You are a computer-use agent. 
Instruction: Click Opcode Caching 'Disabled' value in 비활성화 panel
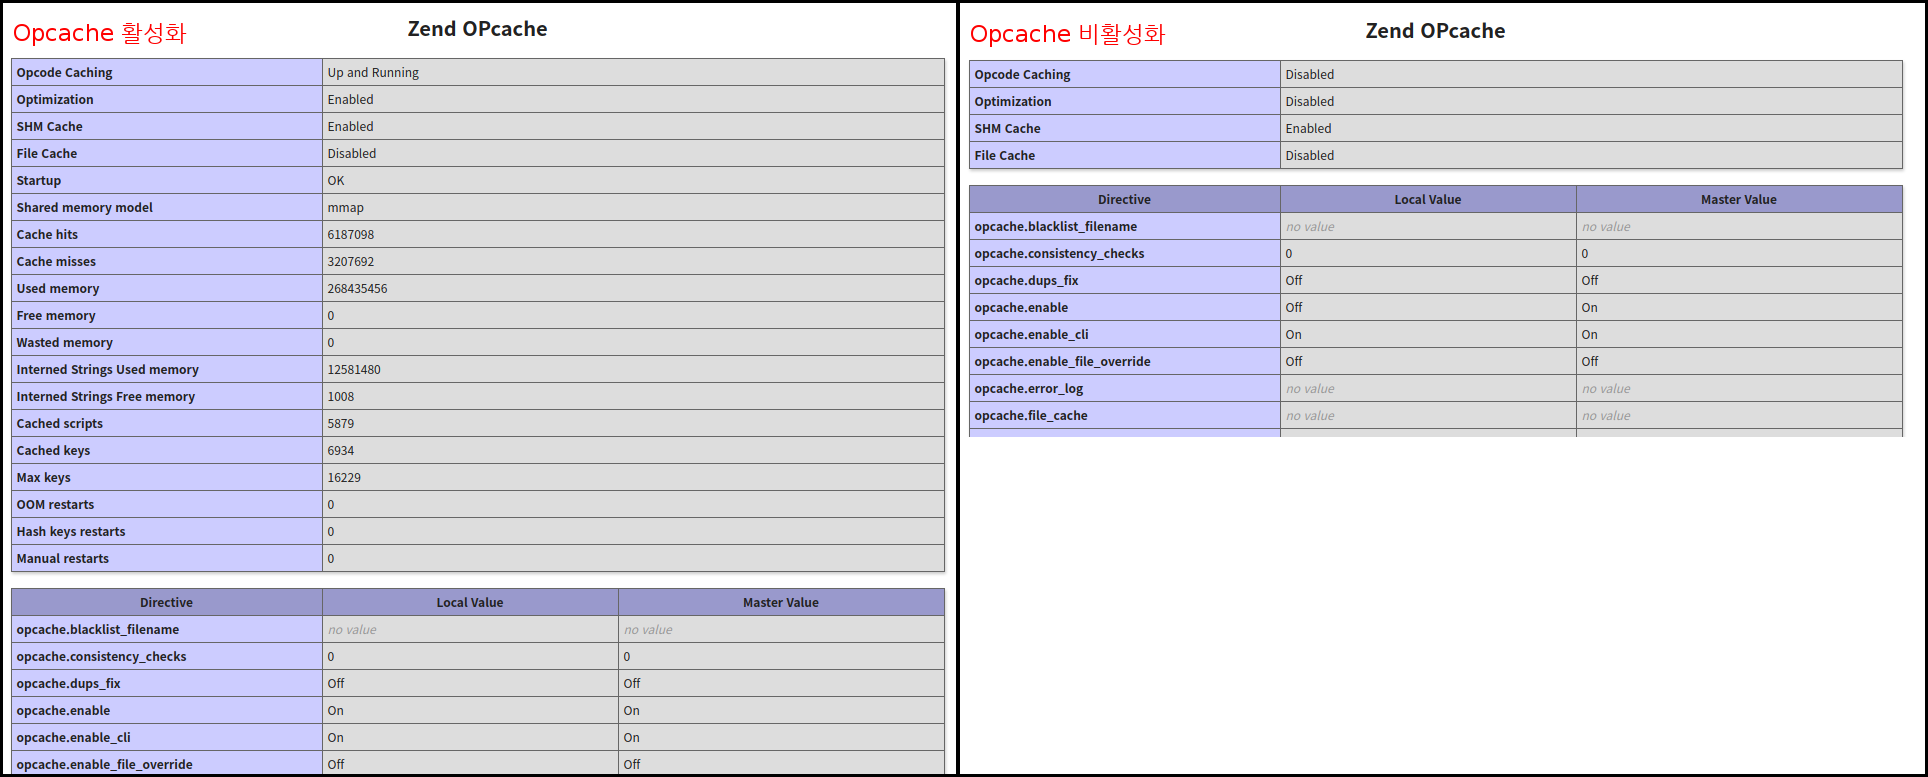pyautogui.click(x=1310, y=74)
